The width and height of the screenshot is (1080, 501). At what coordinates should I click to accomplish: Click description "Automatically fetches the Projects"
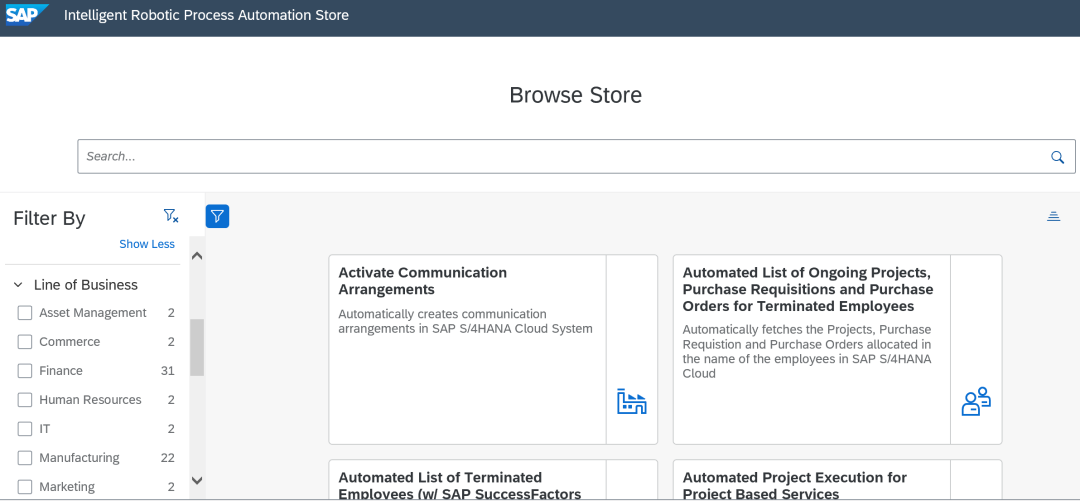pyautogui.click(x=807, y=351)
